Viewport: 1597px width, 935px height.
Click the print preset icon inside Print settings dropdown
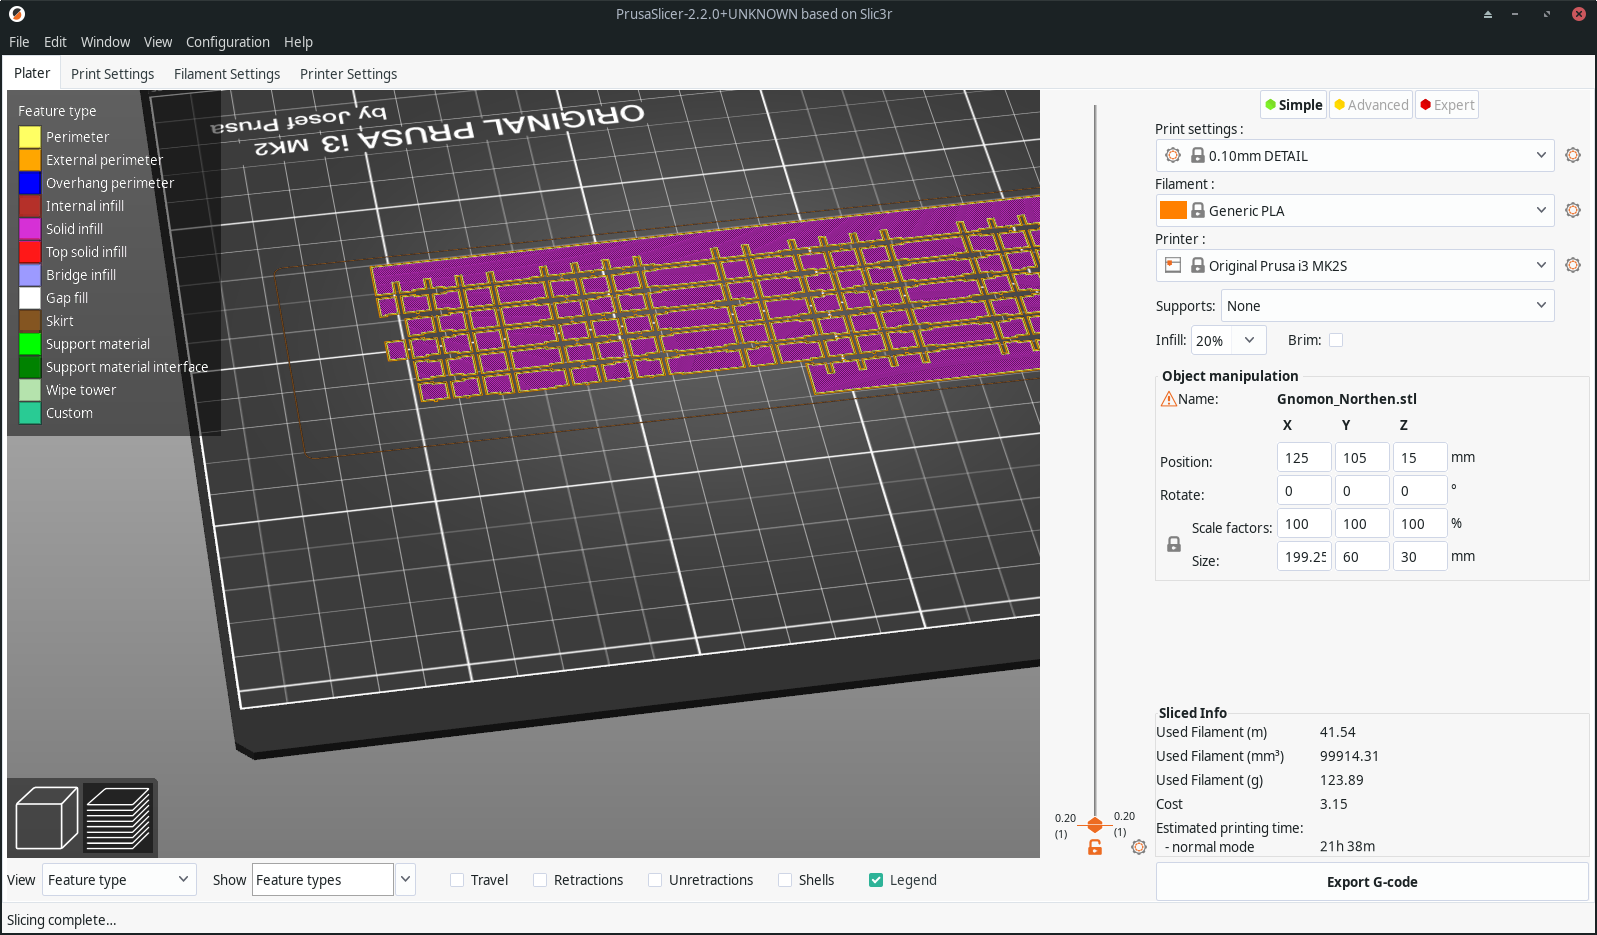pos(1173,155)
